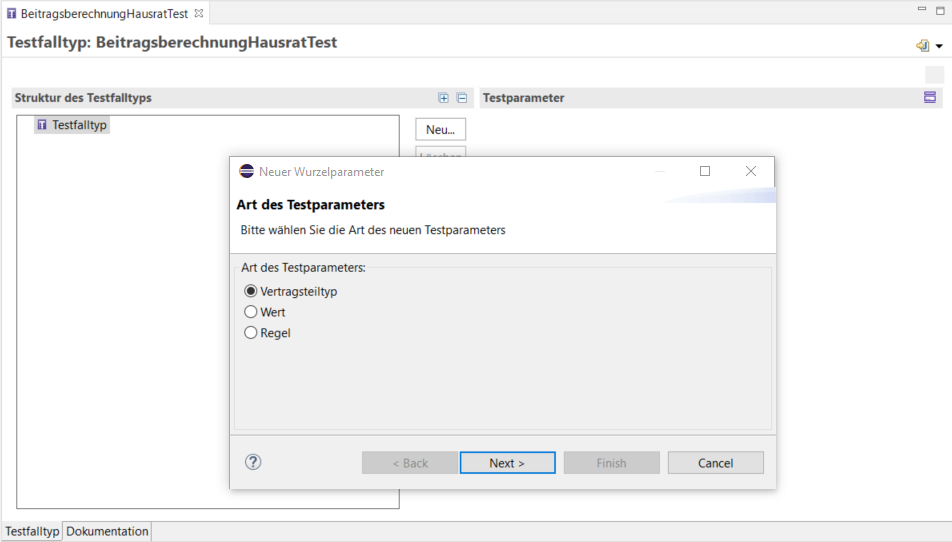Click the Testparameter section layout icon

click(930, 97)
